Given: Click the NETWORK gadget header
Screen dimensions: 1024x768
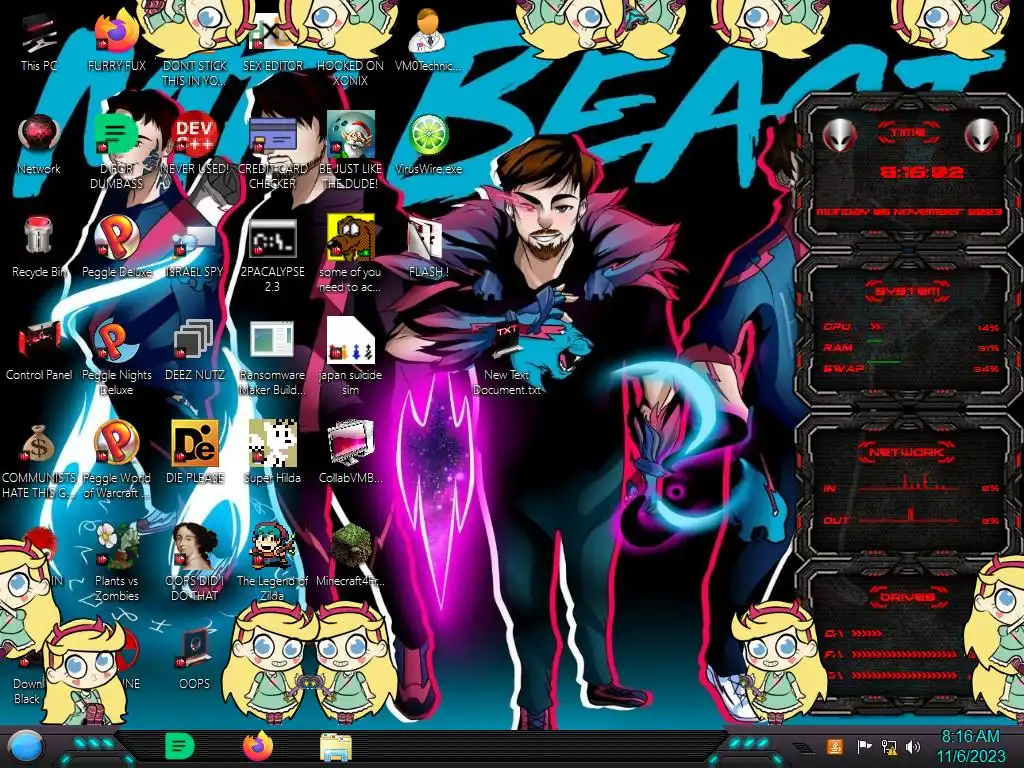Looking at the screenshot, I should (x=906, y=452).
